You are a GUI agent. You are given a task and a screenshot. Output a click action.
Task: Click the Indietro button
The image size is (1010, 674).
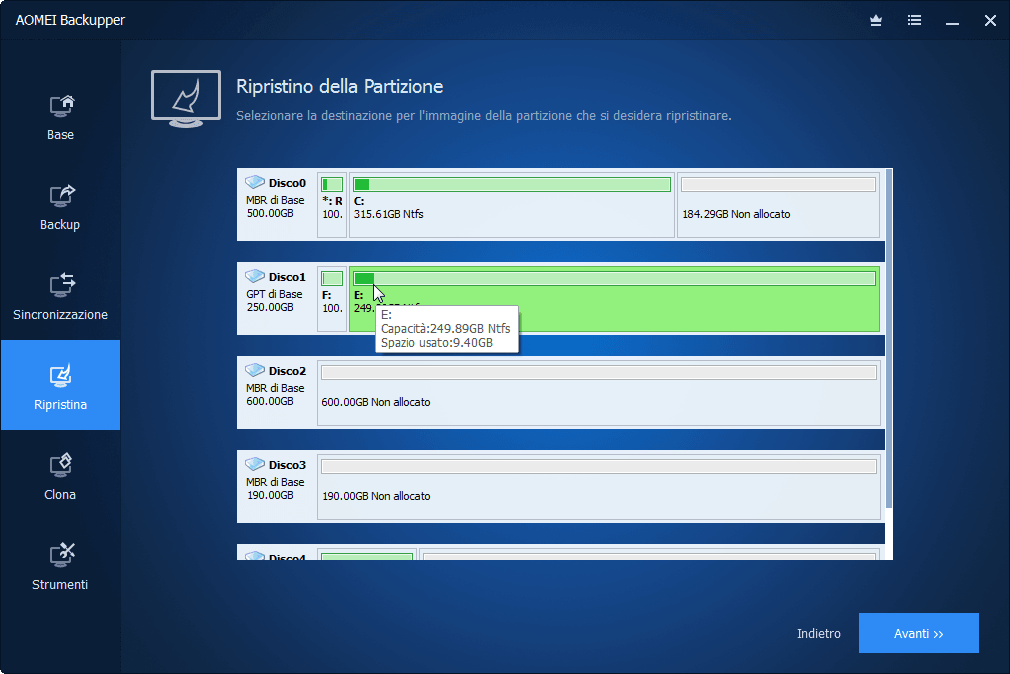point(819,633)
